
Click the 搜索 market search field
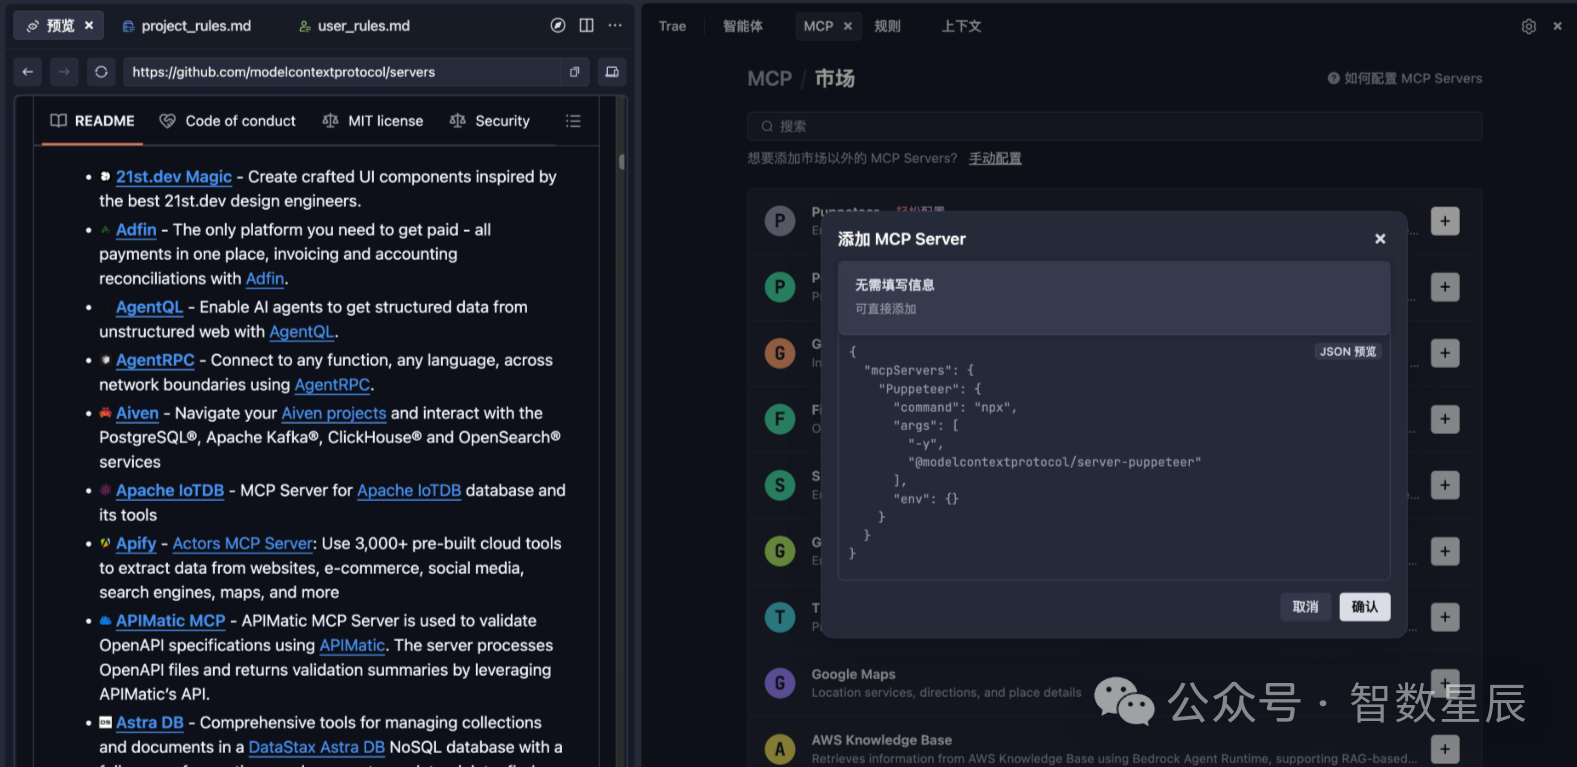coord(1114,126)
